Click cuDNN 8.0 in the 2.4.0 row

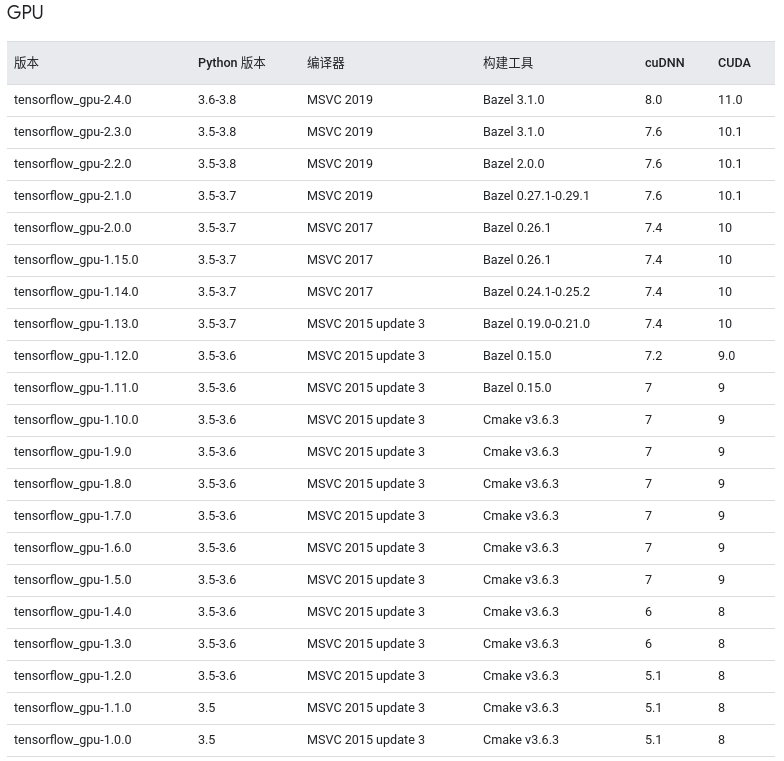[654, 100]
